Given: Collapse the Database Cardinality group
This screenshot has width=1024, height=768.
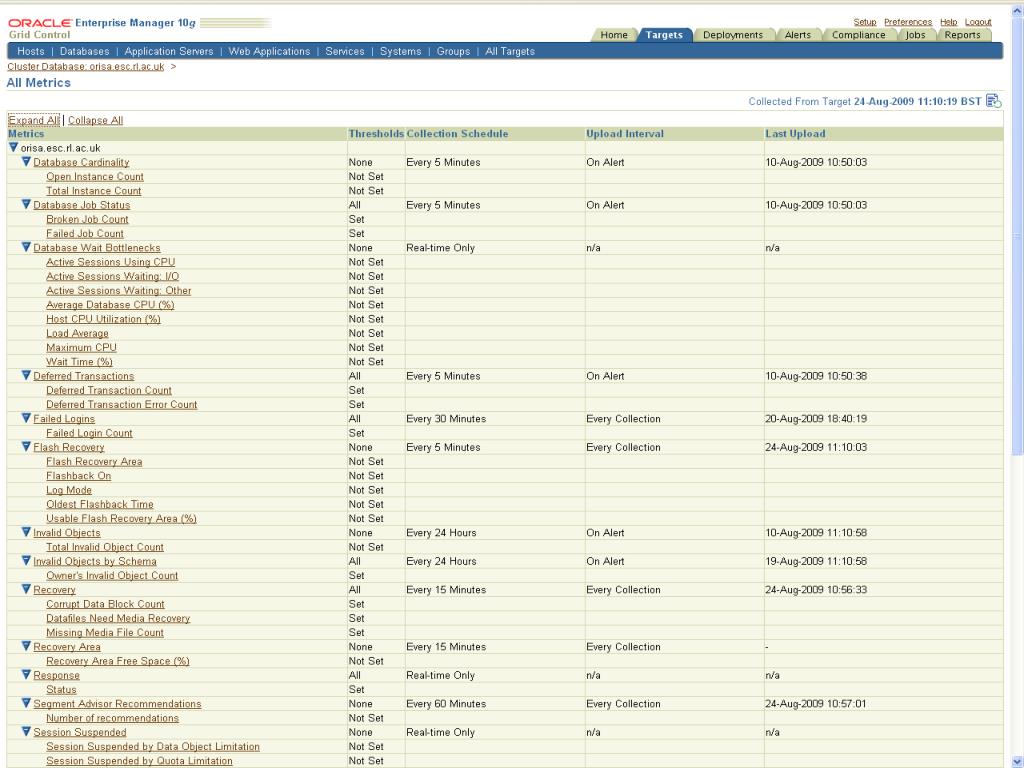Looking at the screenshot, I should pos(26,161).
